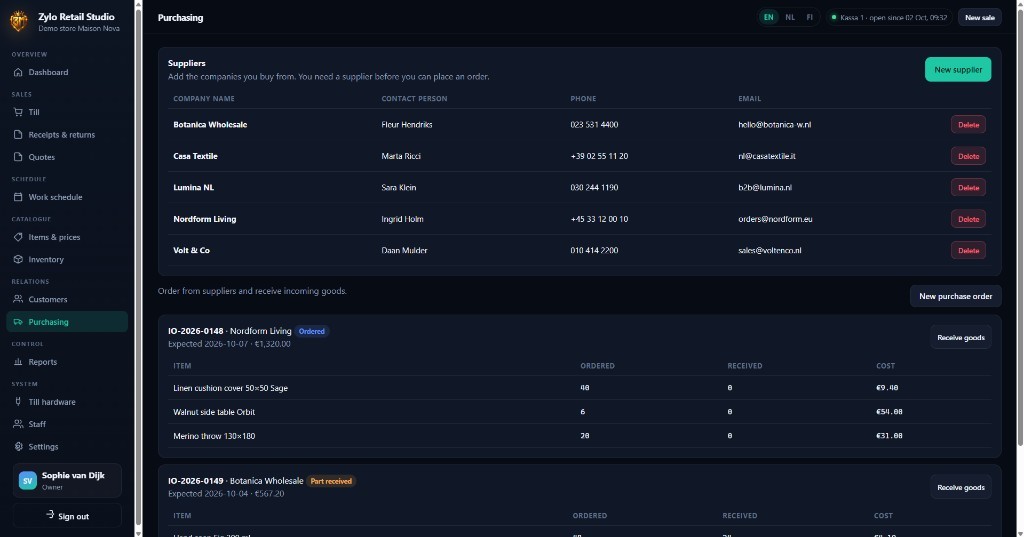The image size is (1024, 537).
Task: Click the Purchasing truck icon
Action: [18, 321]
